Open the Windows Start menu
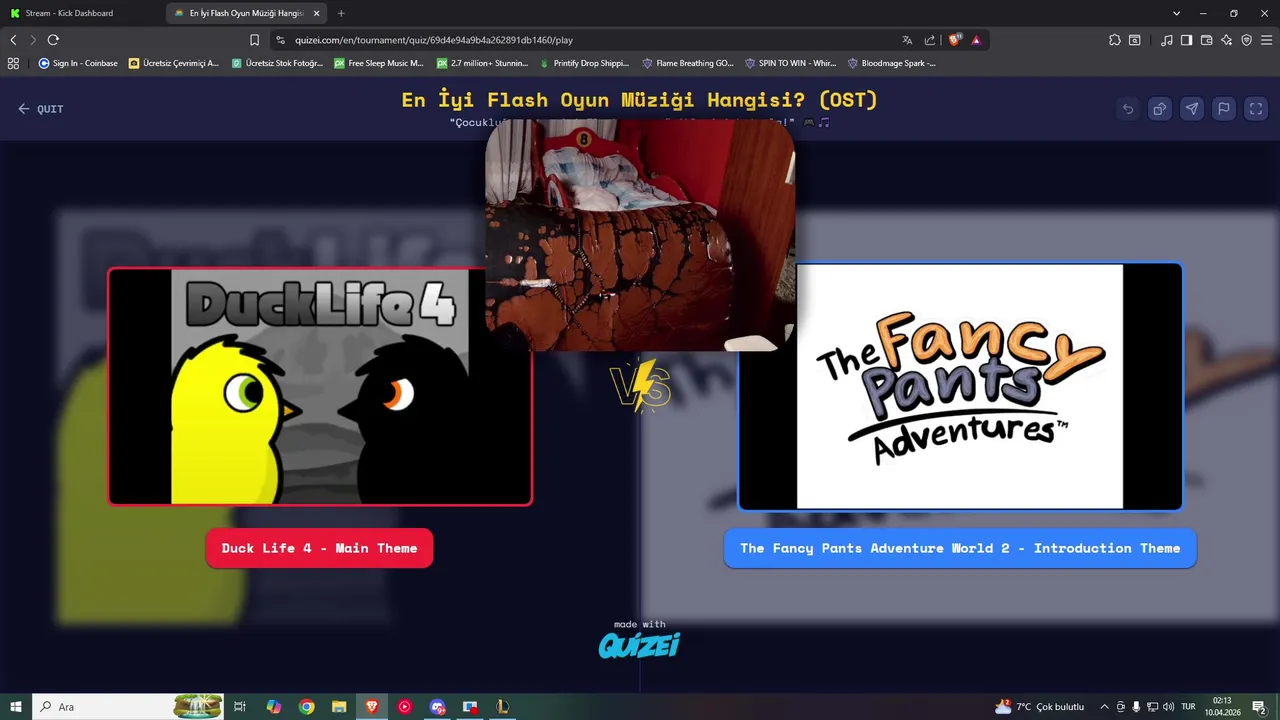This screenshot has height=720, width=1280. (16, 707)
